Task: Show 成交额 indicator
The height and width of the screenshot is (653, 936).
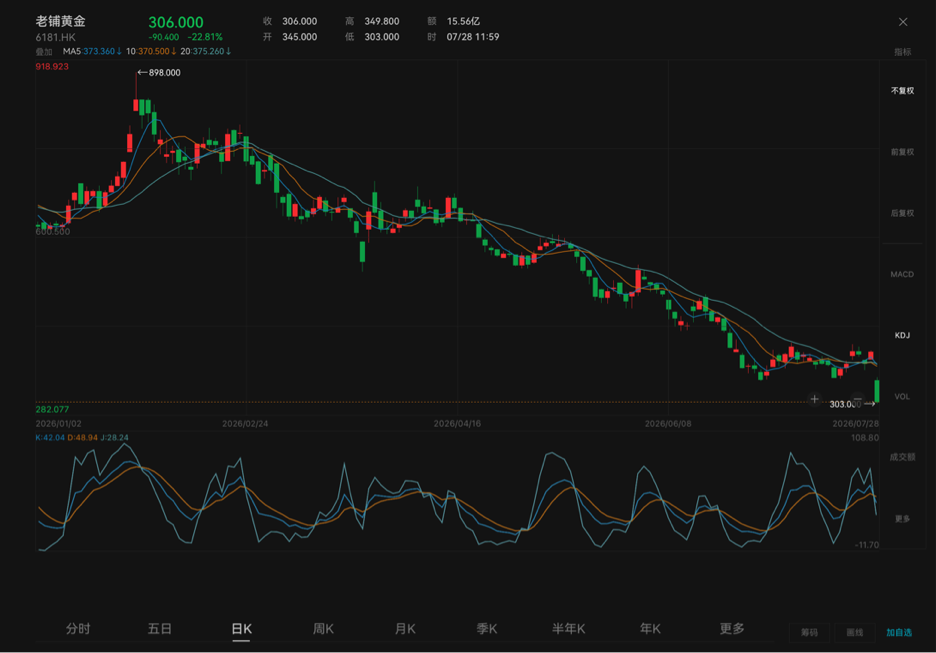Action: point(902,457)
